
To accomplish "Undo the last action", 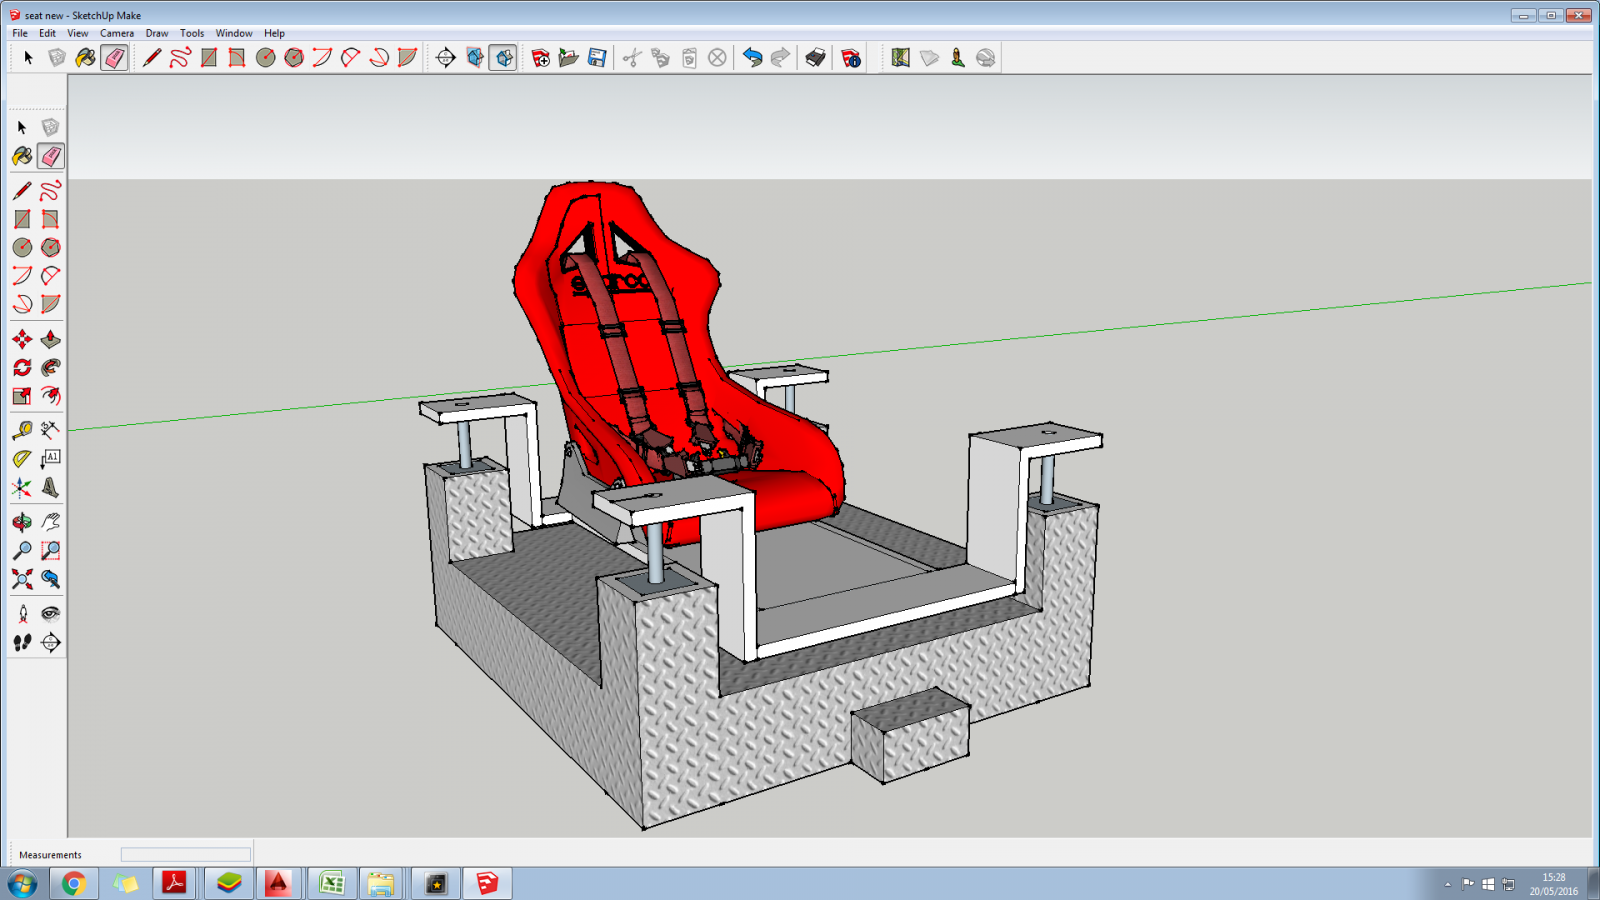I will [752, 58].
